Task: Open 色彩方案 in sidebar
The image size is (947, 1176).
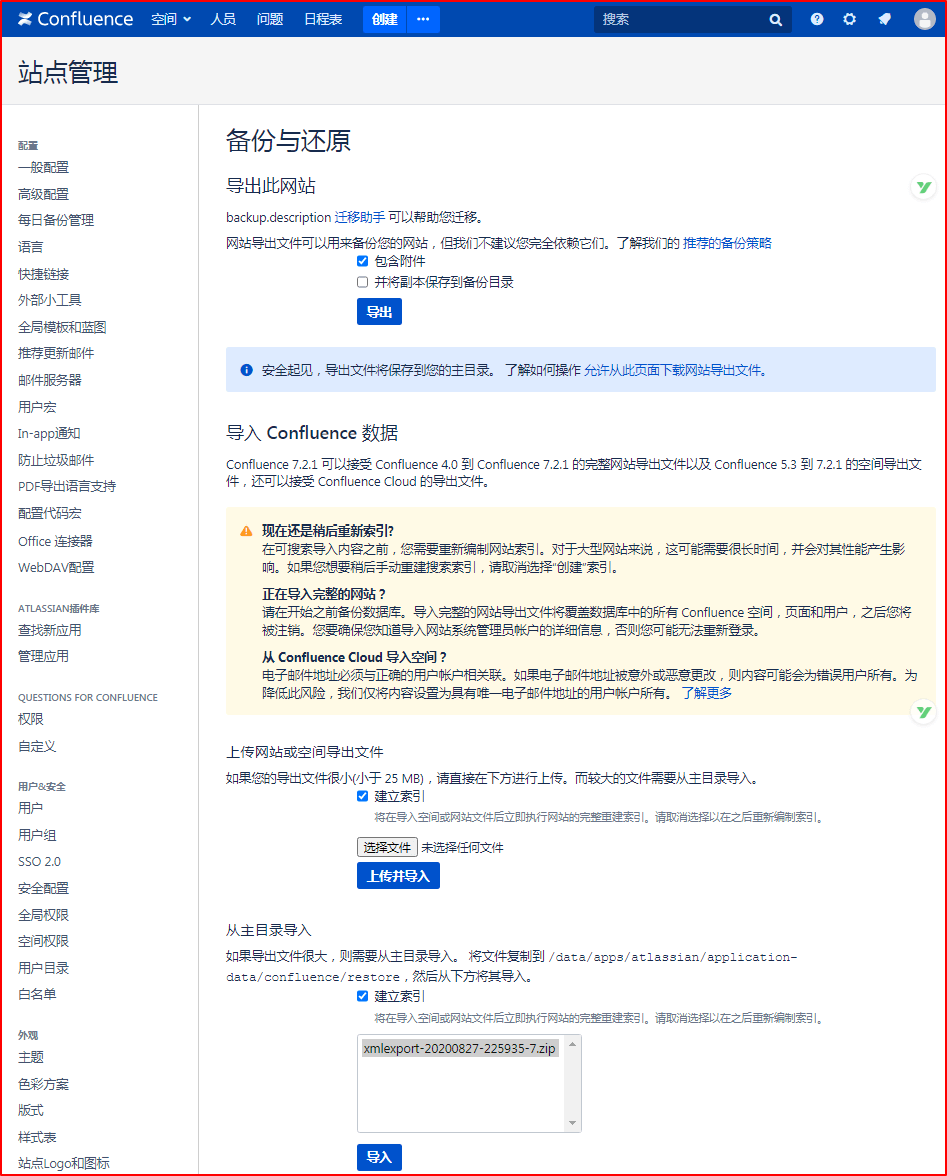Action: [43, 1084]
